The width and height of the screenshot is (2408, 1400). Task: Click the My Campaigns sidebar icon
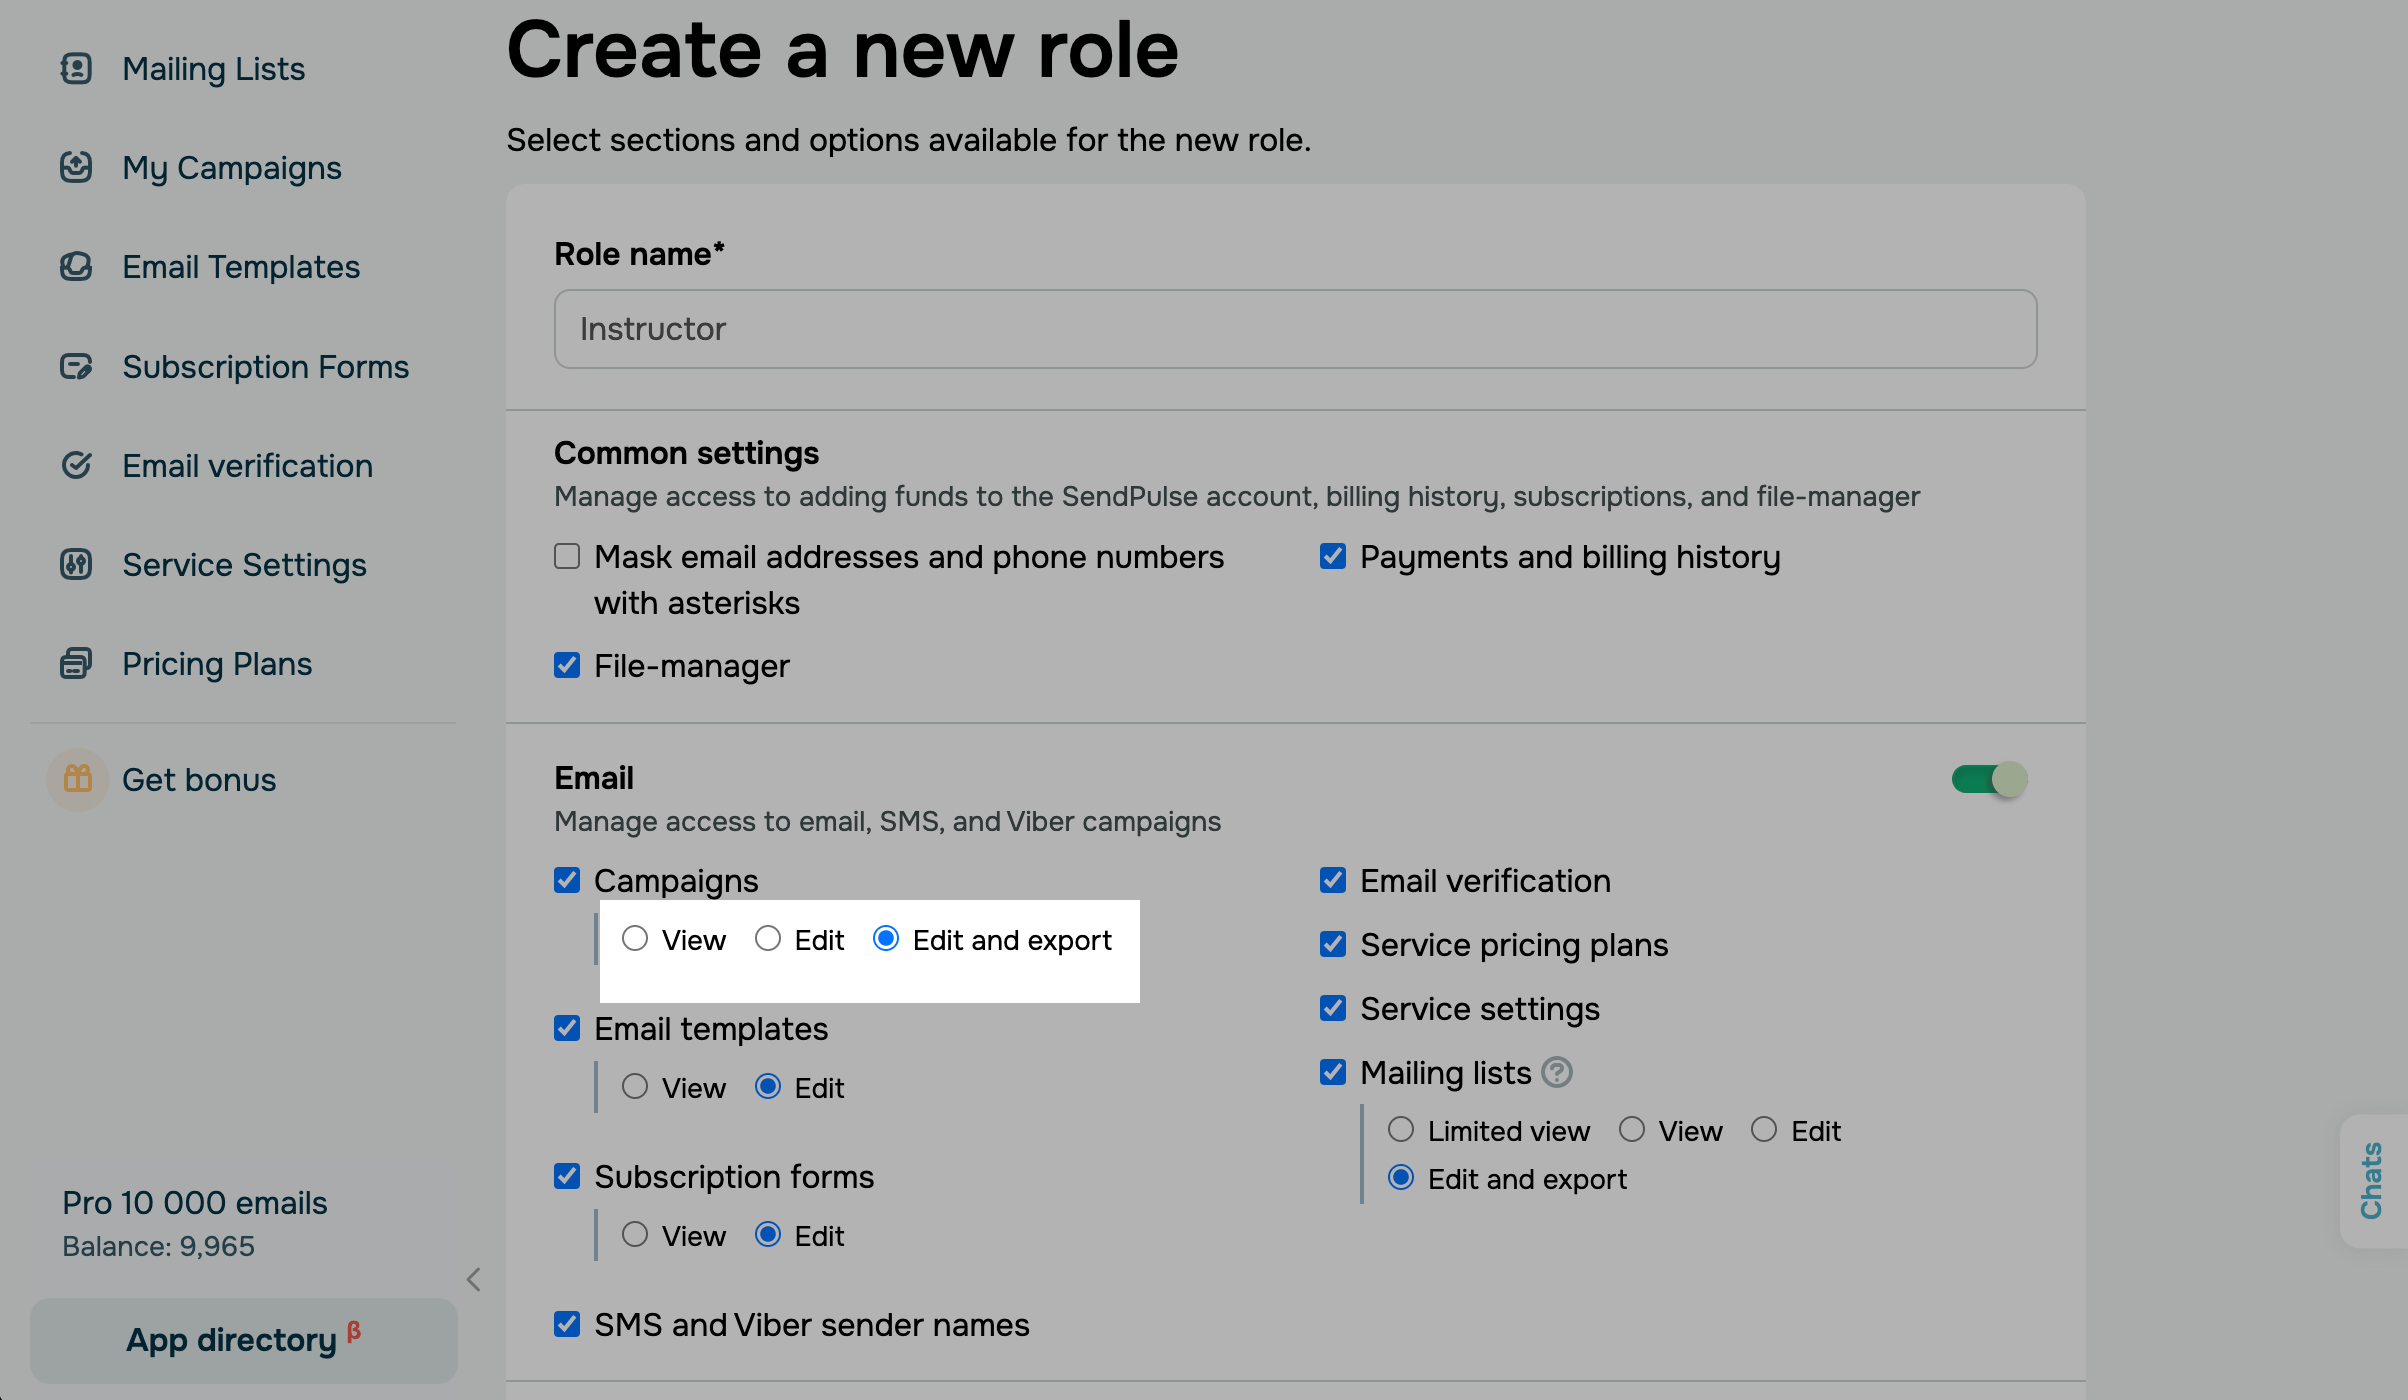tap(76, 167)
